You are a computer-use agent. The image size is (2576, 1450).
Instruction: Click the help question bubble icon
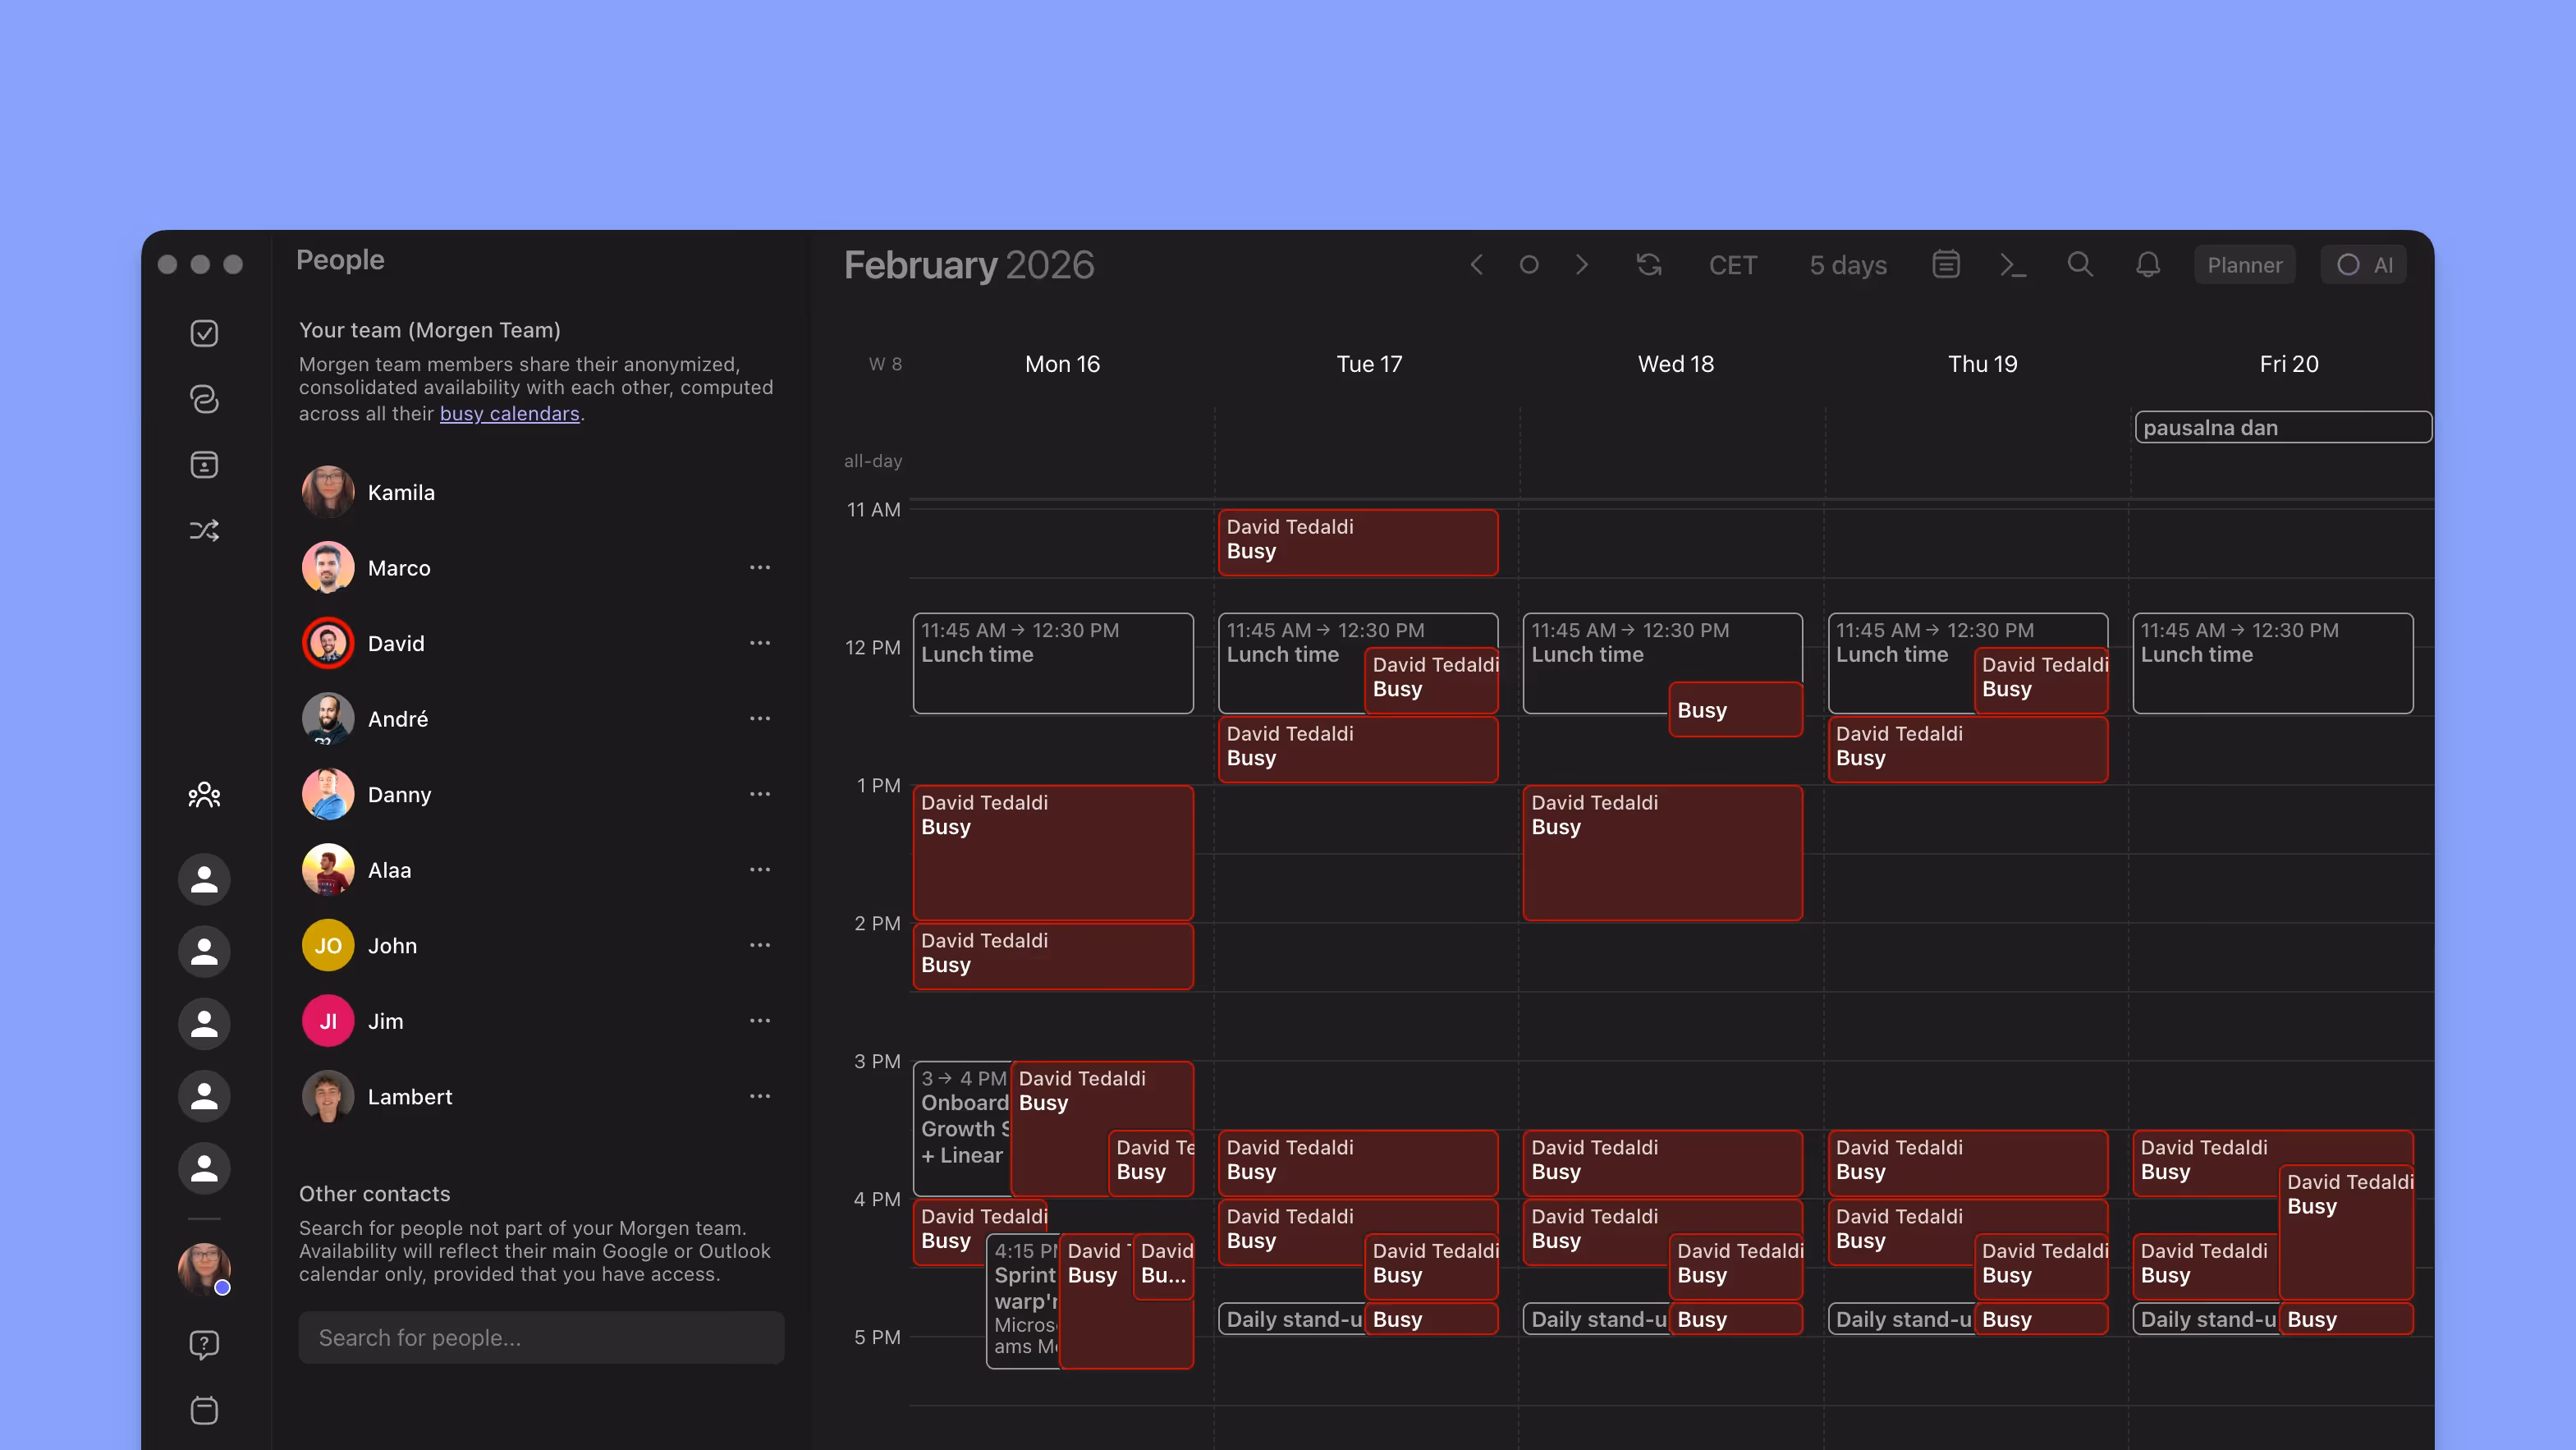click(204, 1344)
